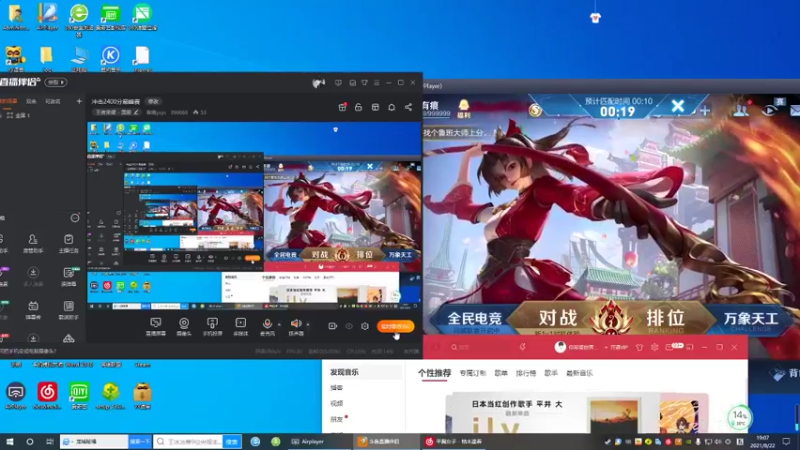The image size is (800, 450).
Task: Click the search field in NetEase music
Action: click(480, 347)
